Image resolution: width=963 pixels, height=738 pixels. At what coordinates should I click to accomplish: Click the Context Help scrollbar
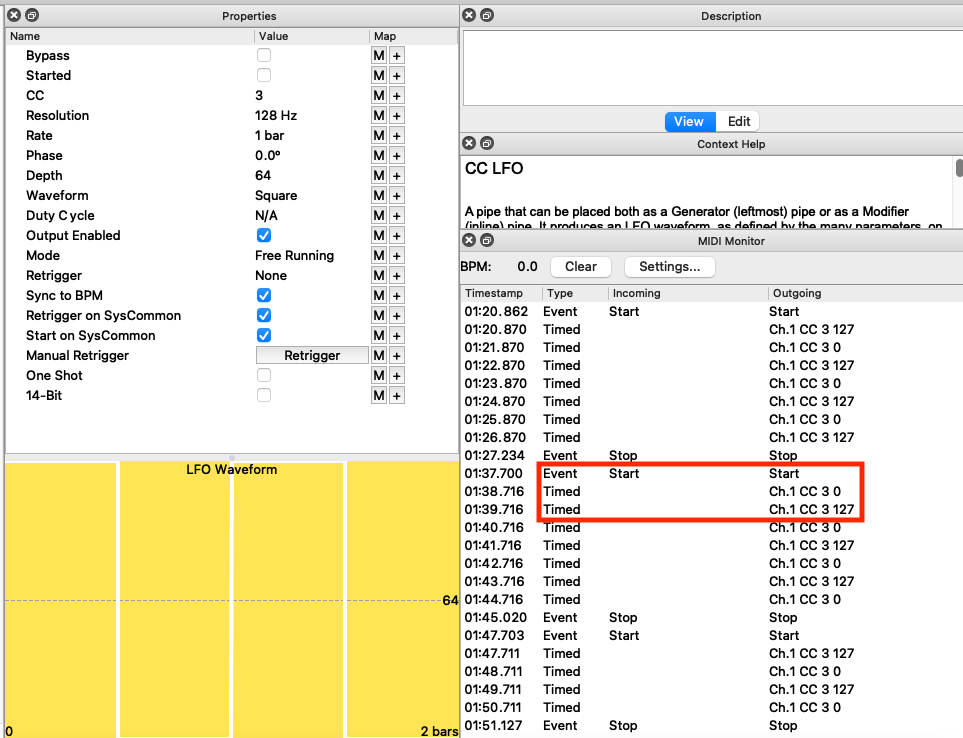pos(959,169)
